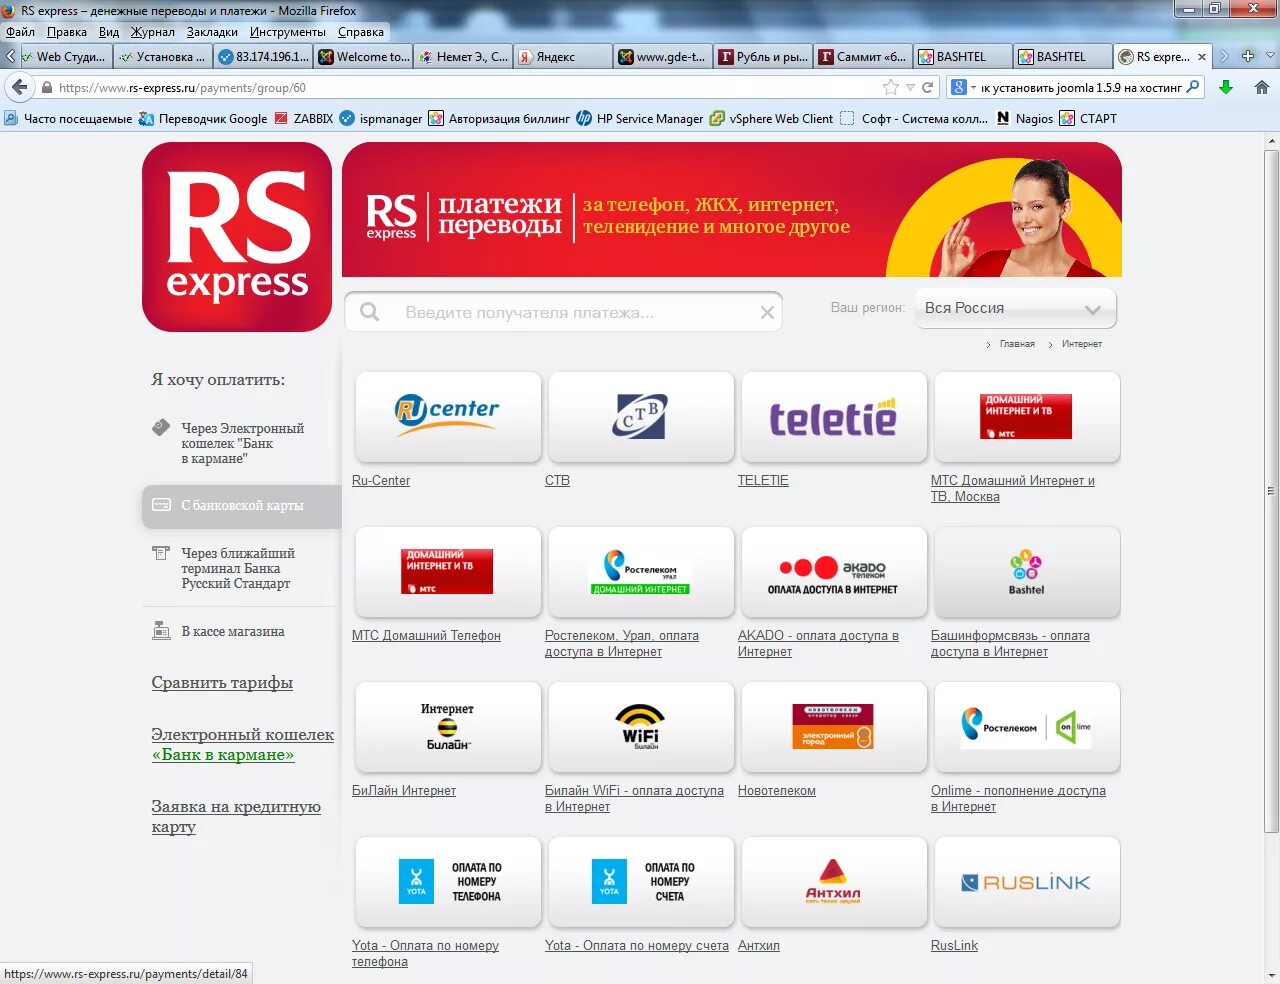The image size is (1280, 984).
Task: Open the Bashtel logo tile
Action: pos(1027,572)
